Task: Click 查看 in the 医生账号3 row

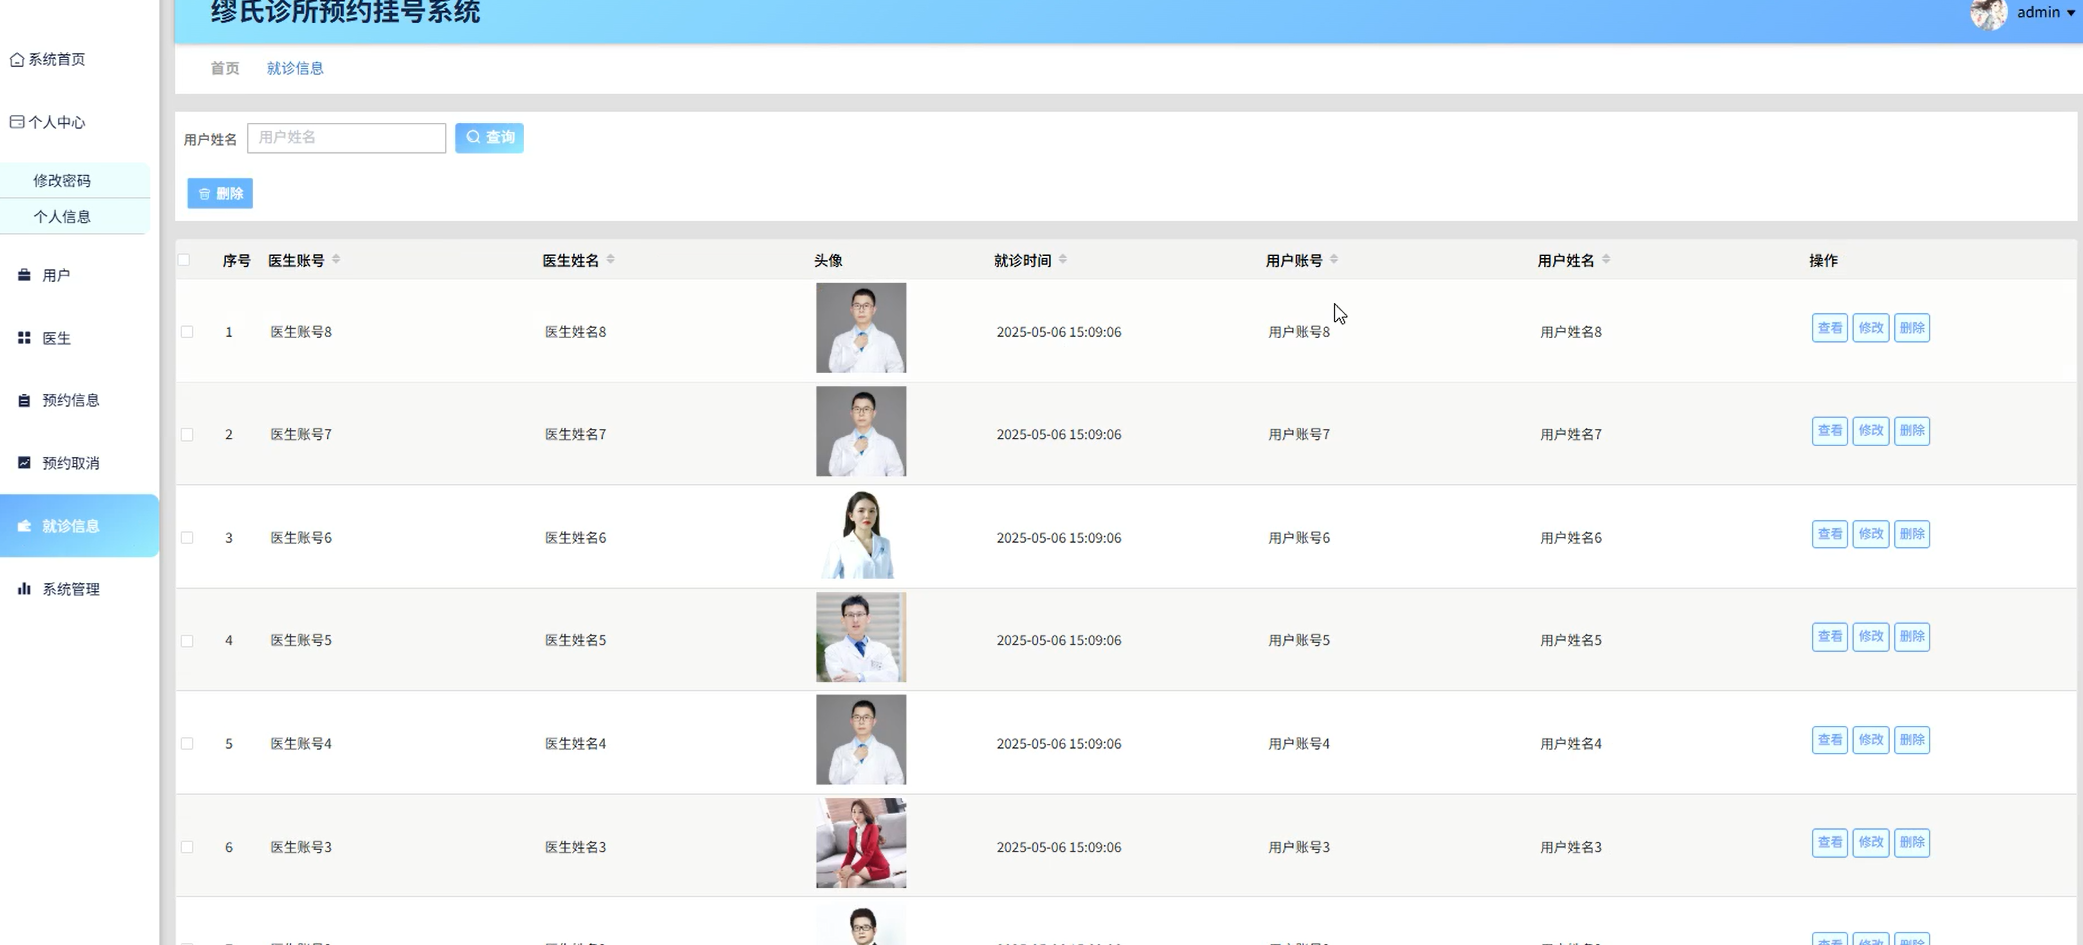Action: [x=1830, y=843]
